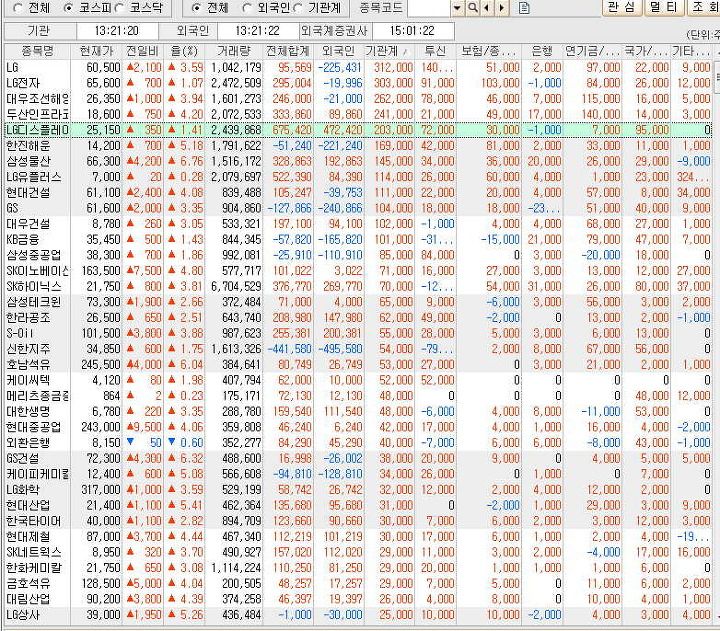Select the SK네트웍스 stock name
The height and width of the screenshot is (631, 720).
coord(34,552)
